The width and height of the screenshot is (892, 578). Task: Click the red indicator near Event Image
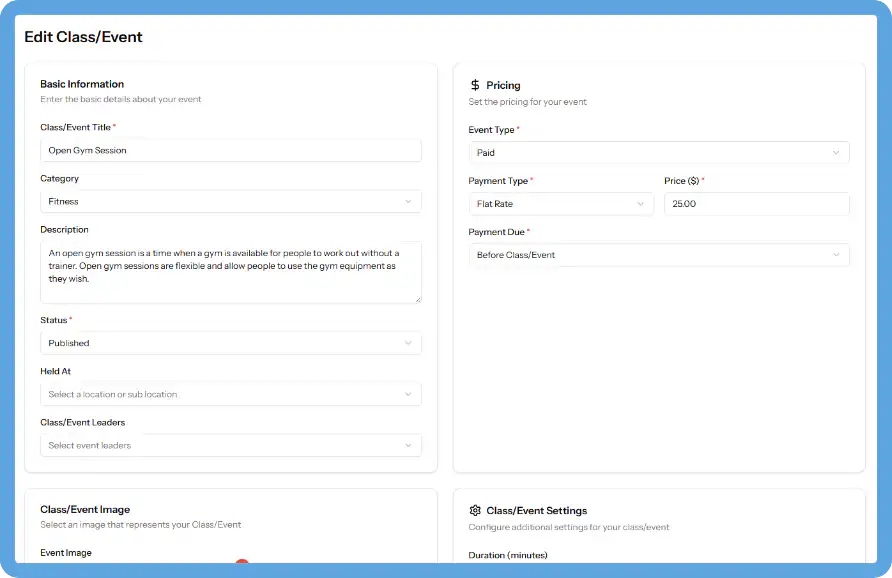pyautogui.click(x=241, y=565)
